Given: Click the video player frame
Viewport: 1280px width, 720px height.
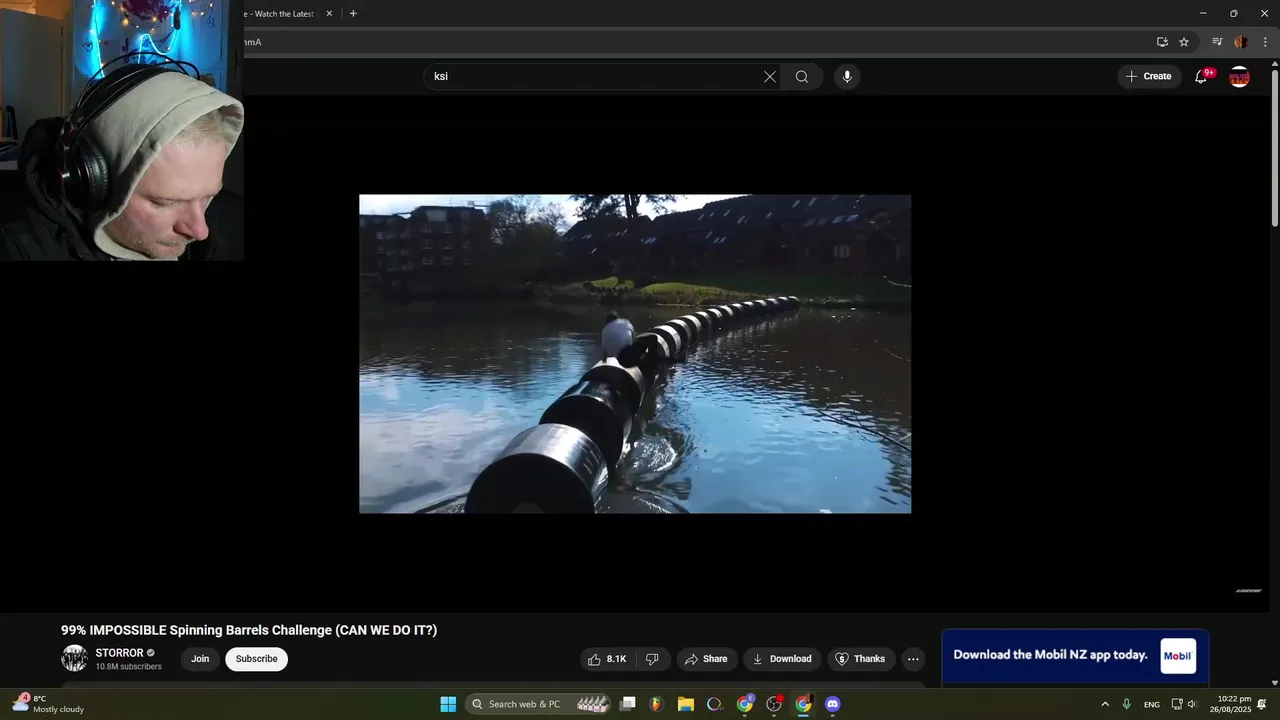Looking at the screenshot, I should [x=635, y=353].
